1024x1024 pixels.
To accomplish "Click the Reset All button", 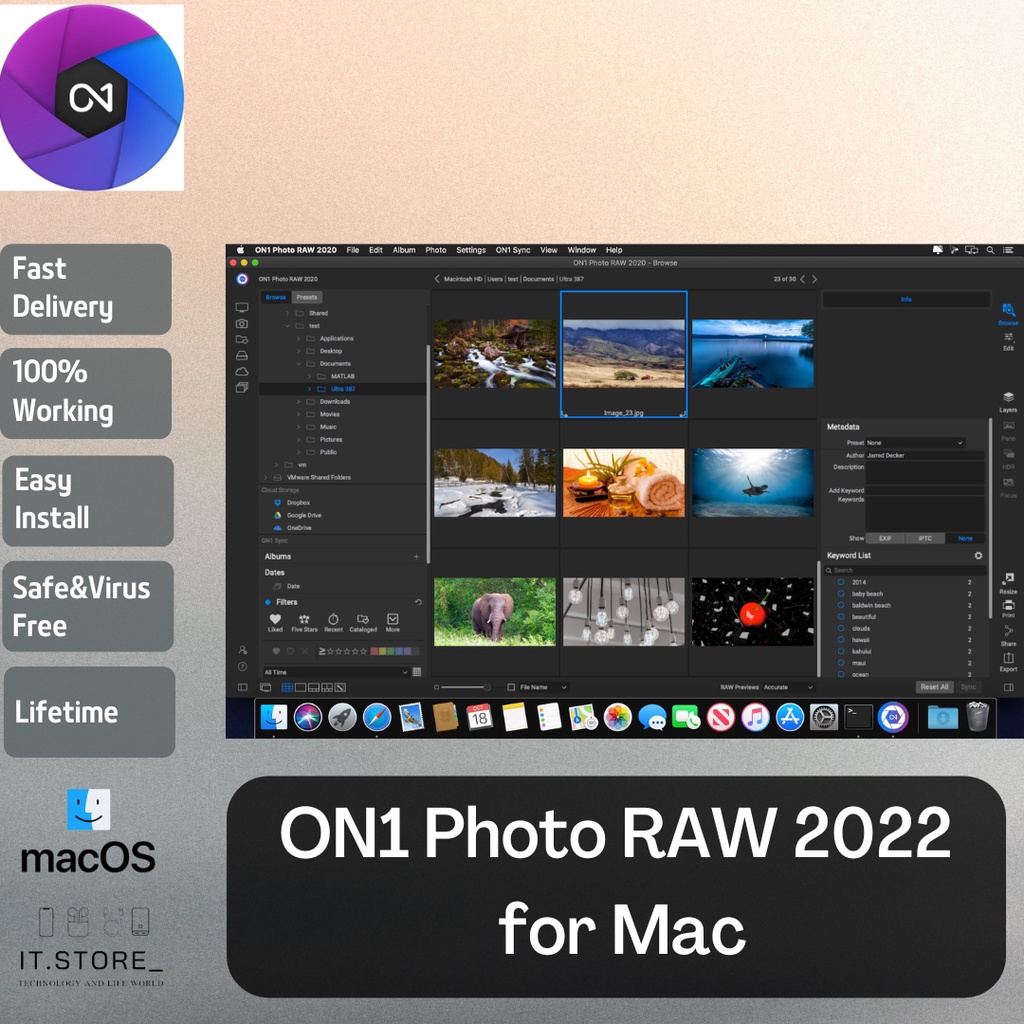I will [934, 685].
